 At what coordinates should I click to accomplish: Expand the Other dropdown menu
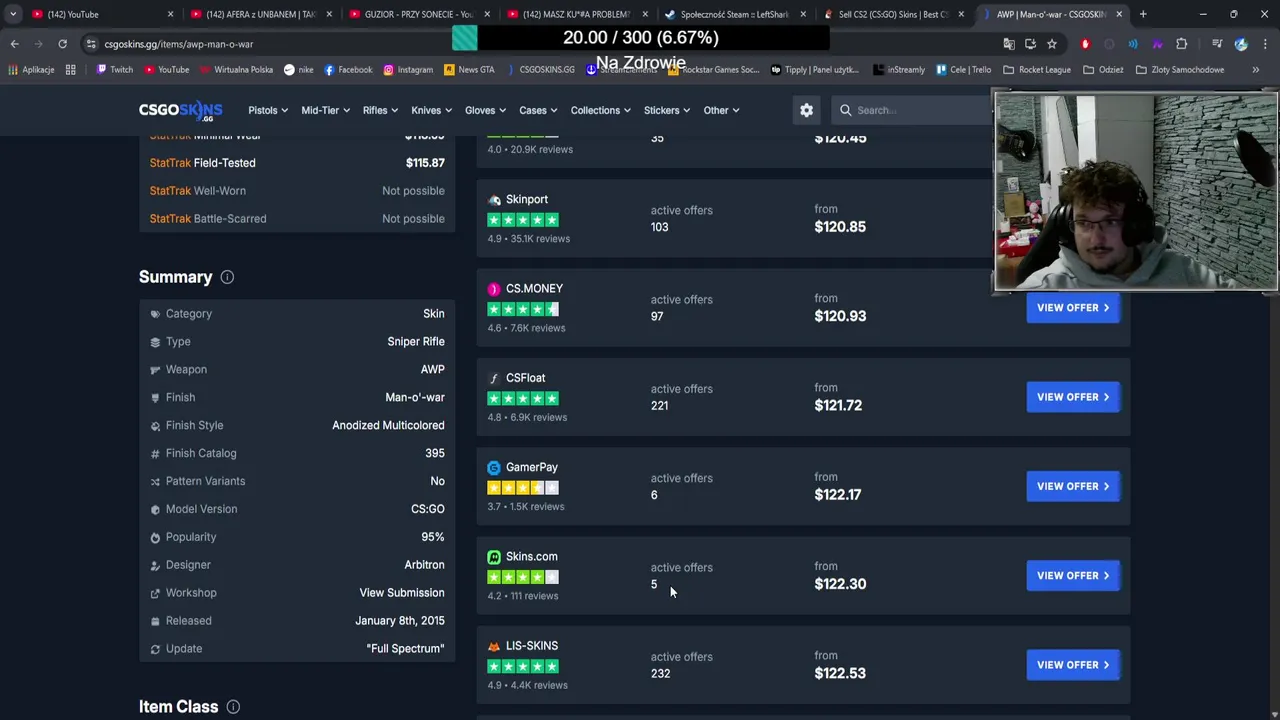tap(721, 110)
